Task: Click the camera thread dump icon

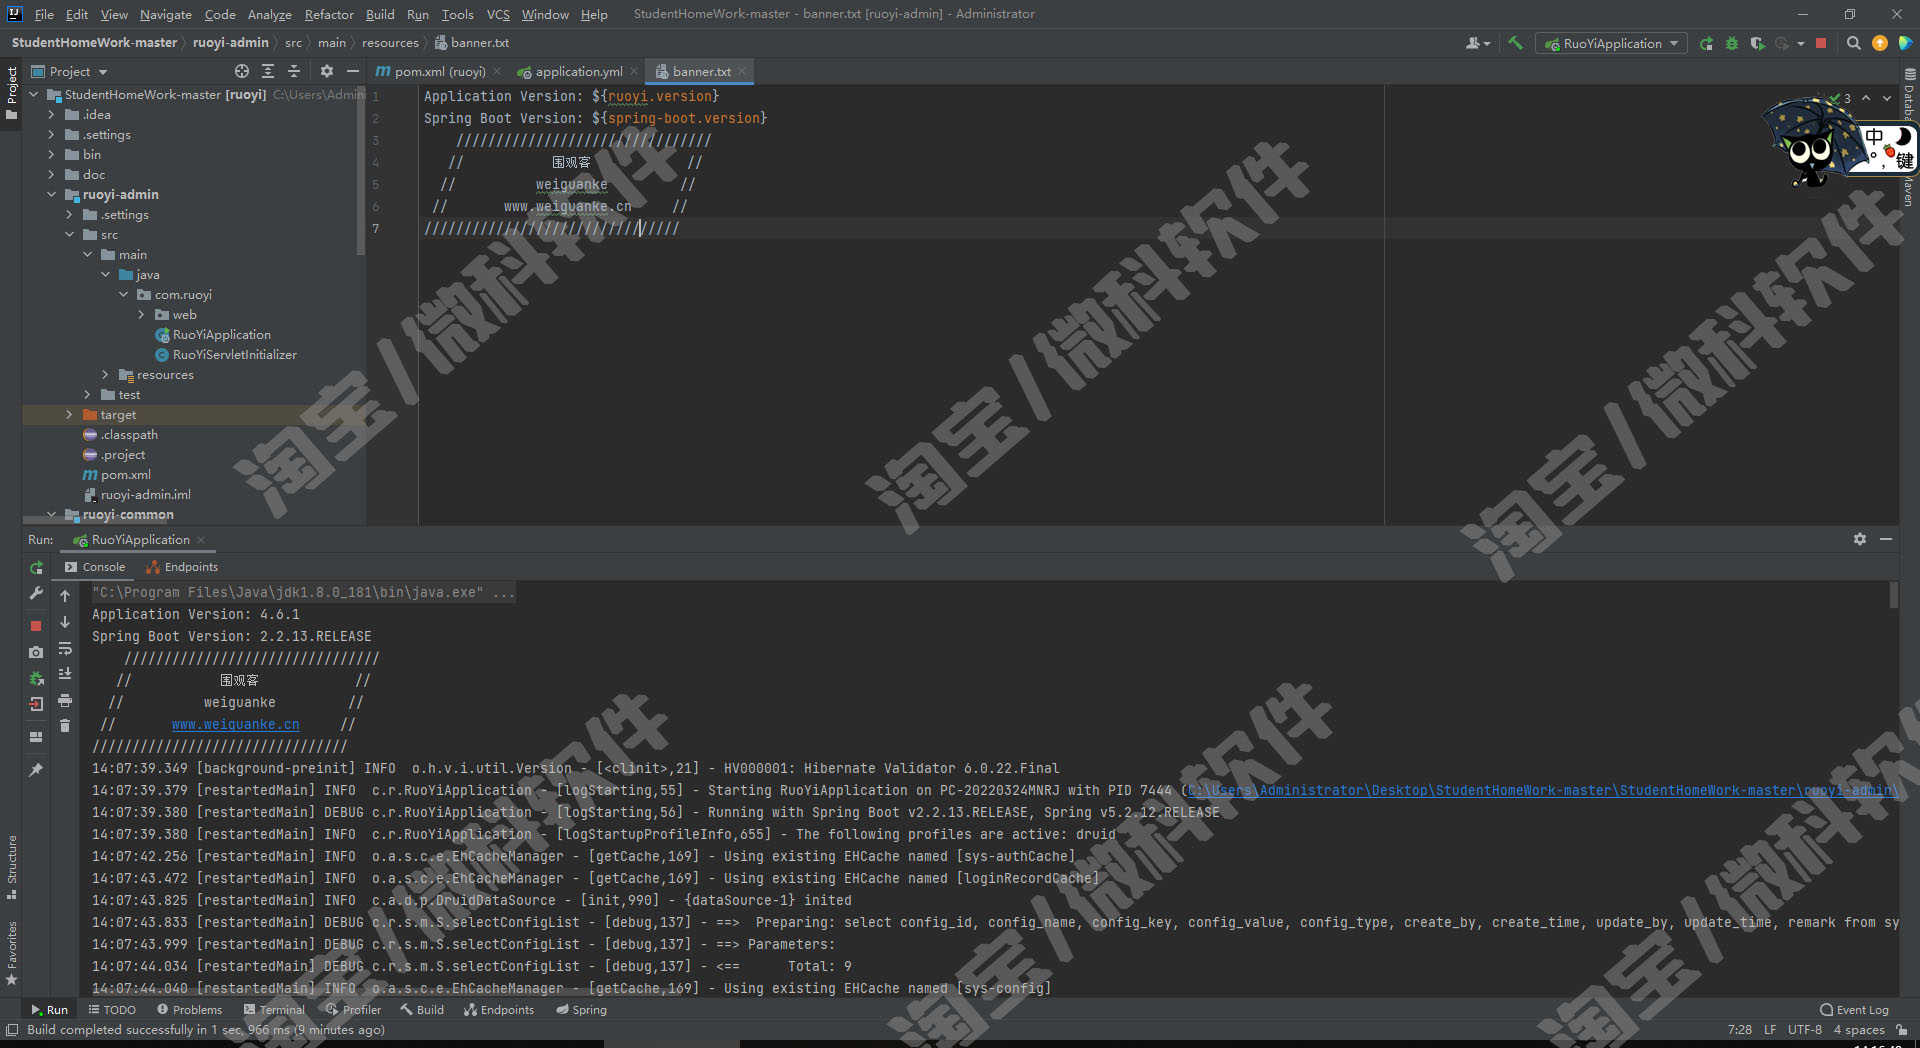Action: click(x=36, y=652)
